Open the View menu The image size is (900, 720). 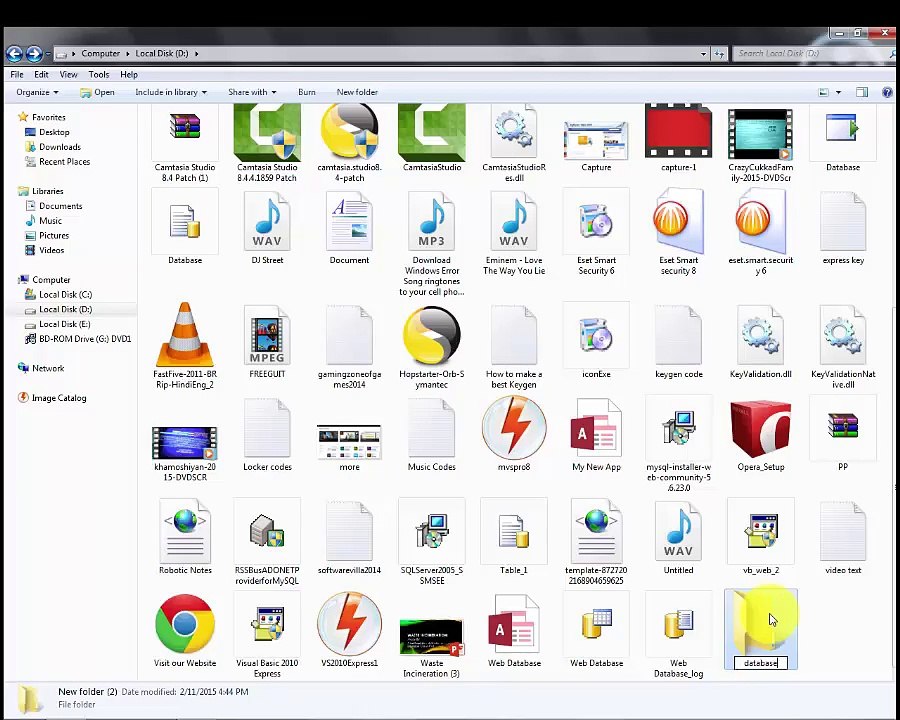[x=68, y=75]
